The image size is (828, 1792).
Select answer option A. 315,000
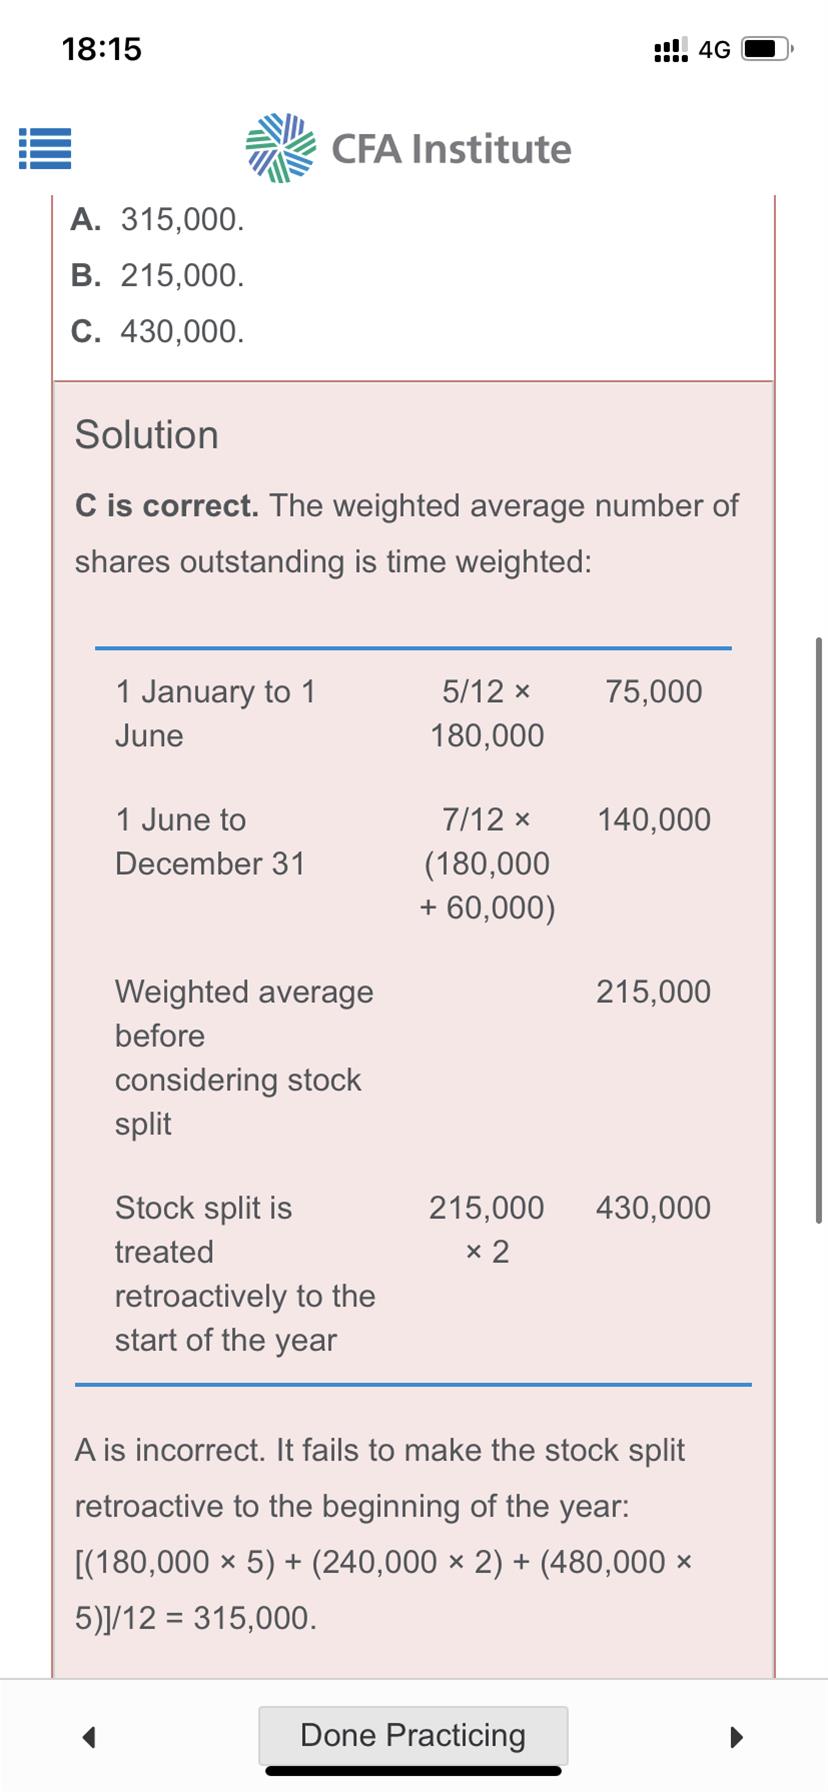(x=158, y=219)
